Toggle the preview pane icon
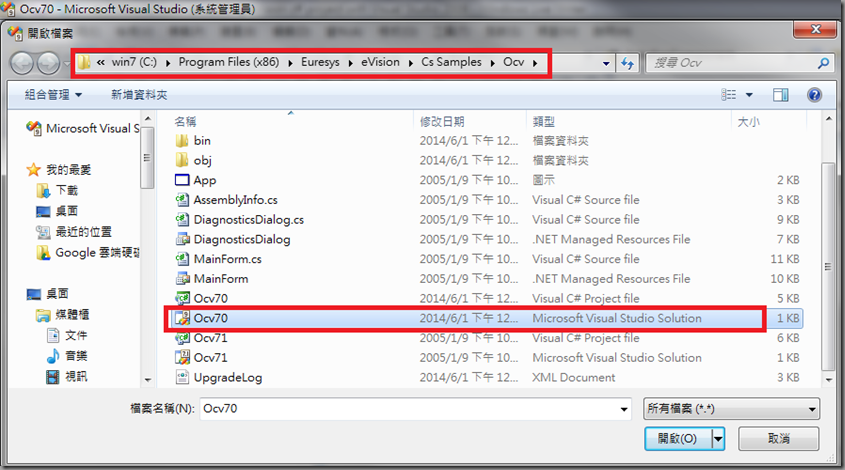 tap(780, 95)
